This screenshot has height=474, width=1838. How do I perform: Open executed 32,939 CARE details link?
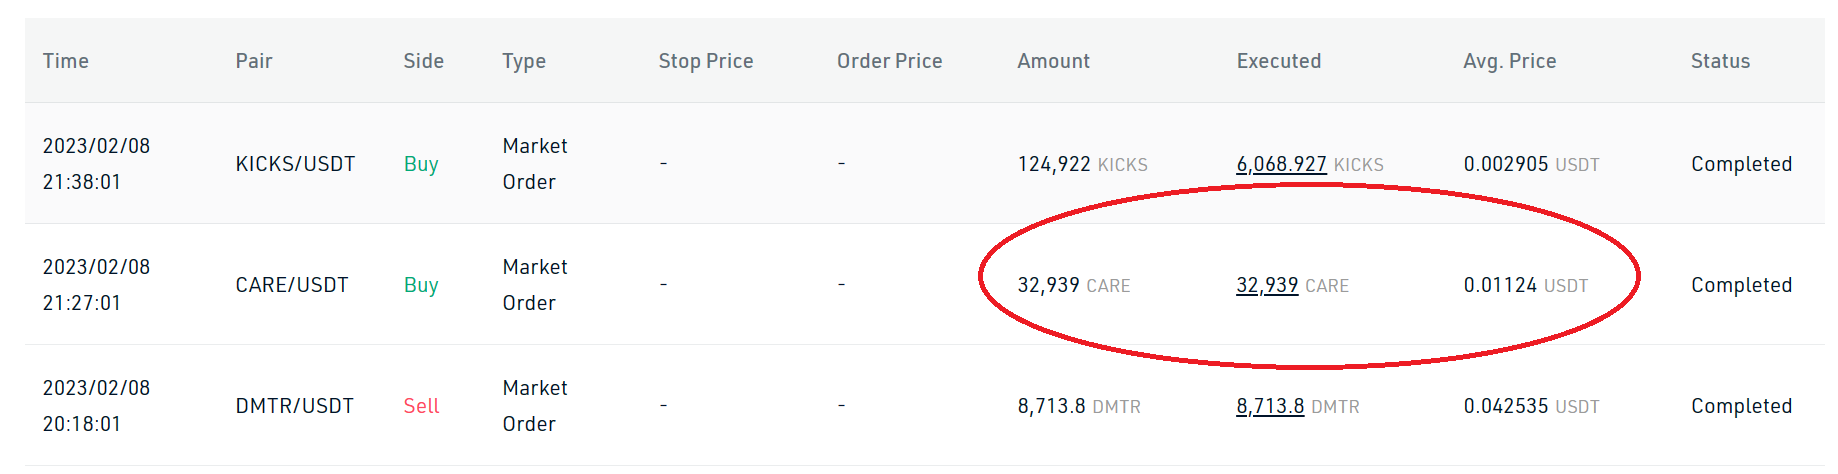pos(1267,285)
